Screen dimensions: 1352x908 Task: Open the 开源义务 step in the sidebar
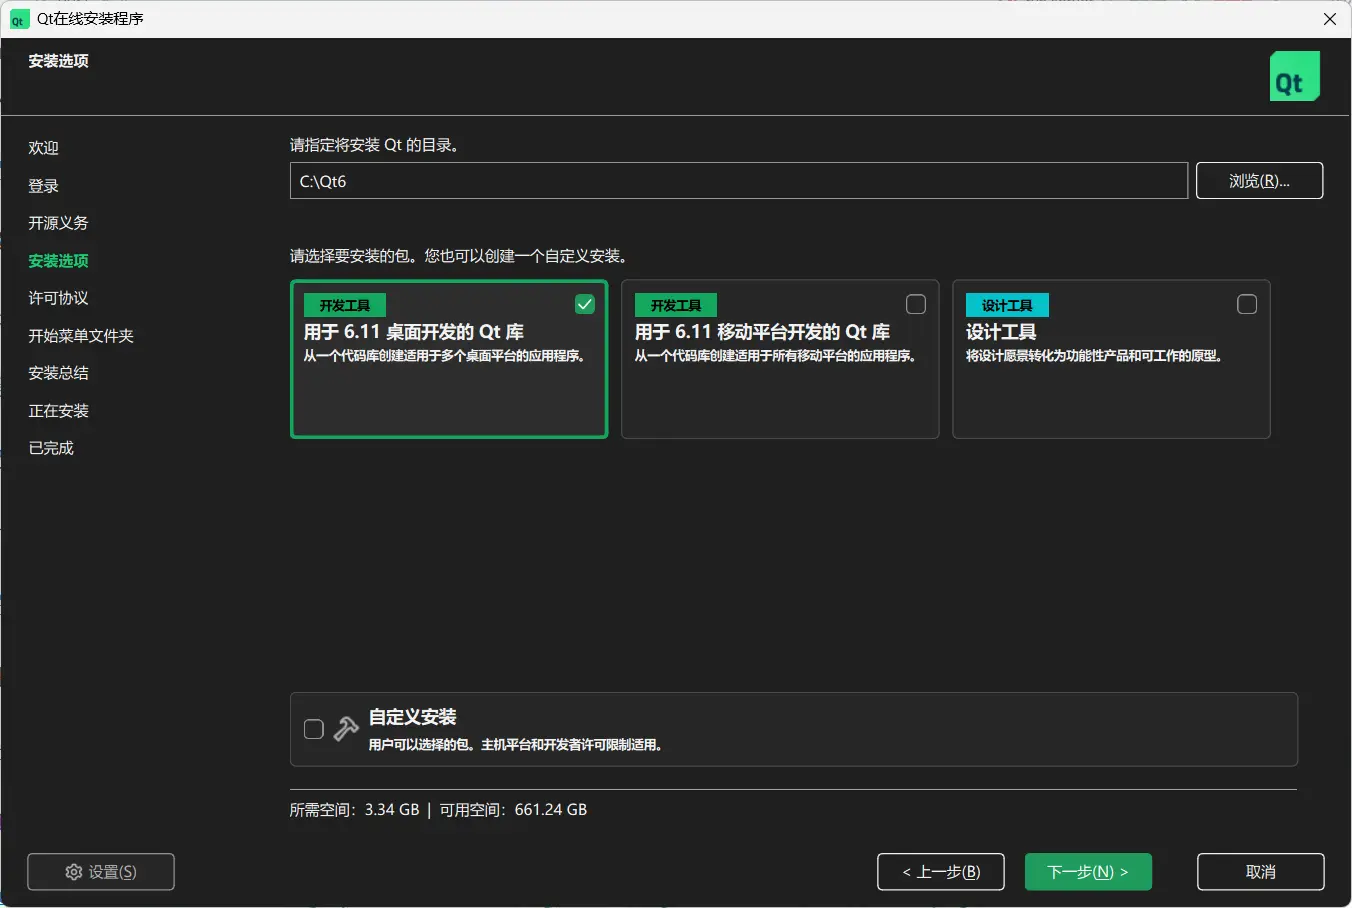(x=59, y=223)
